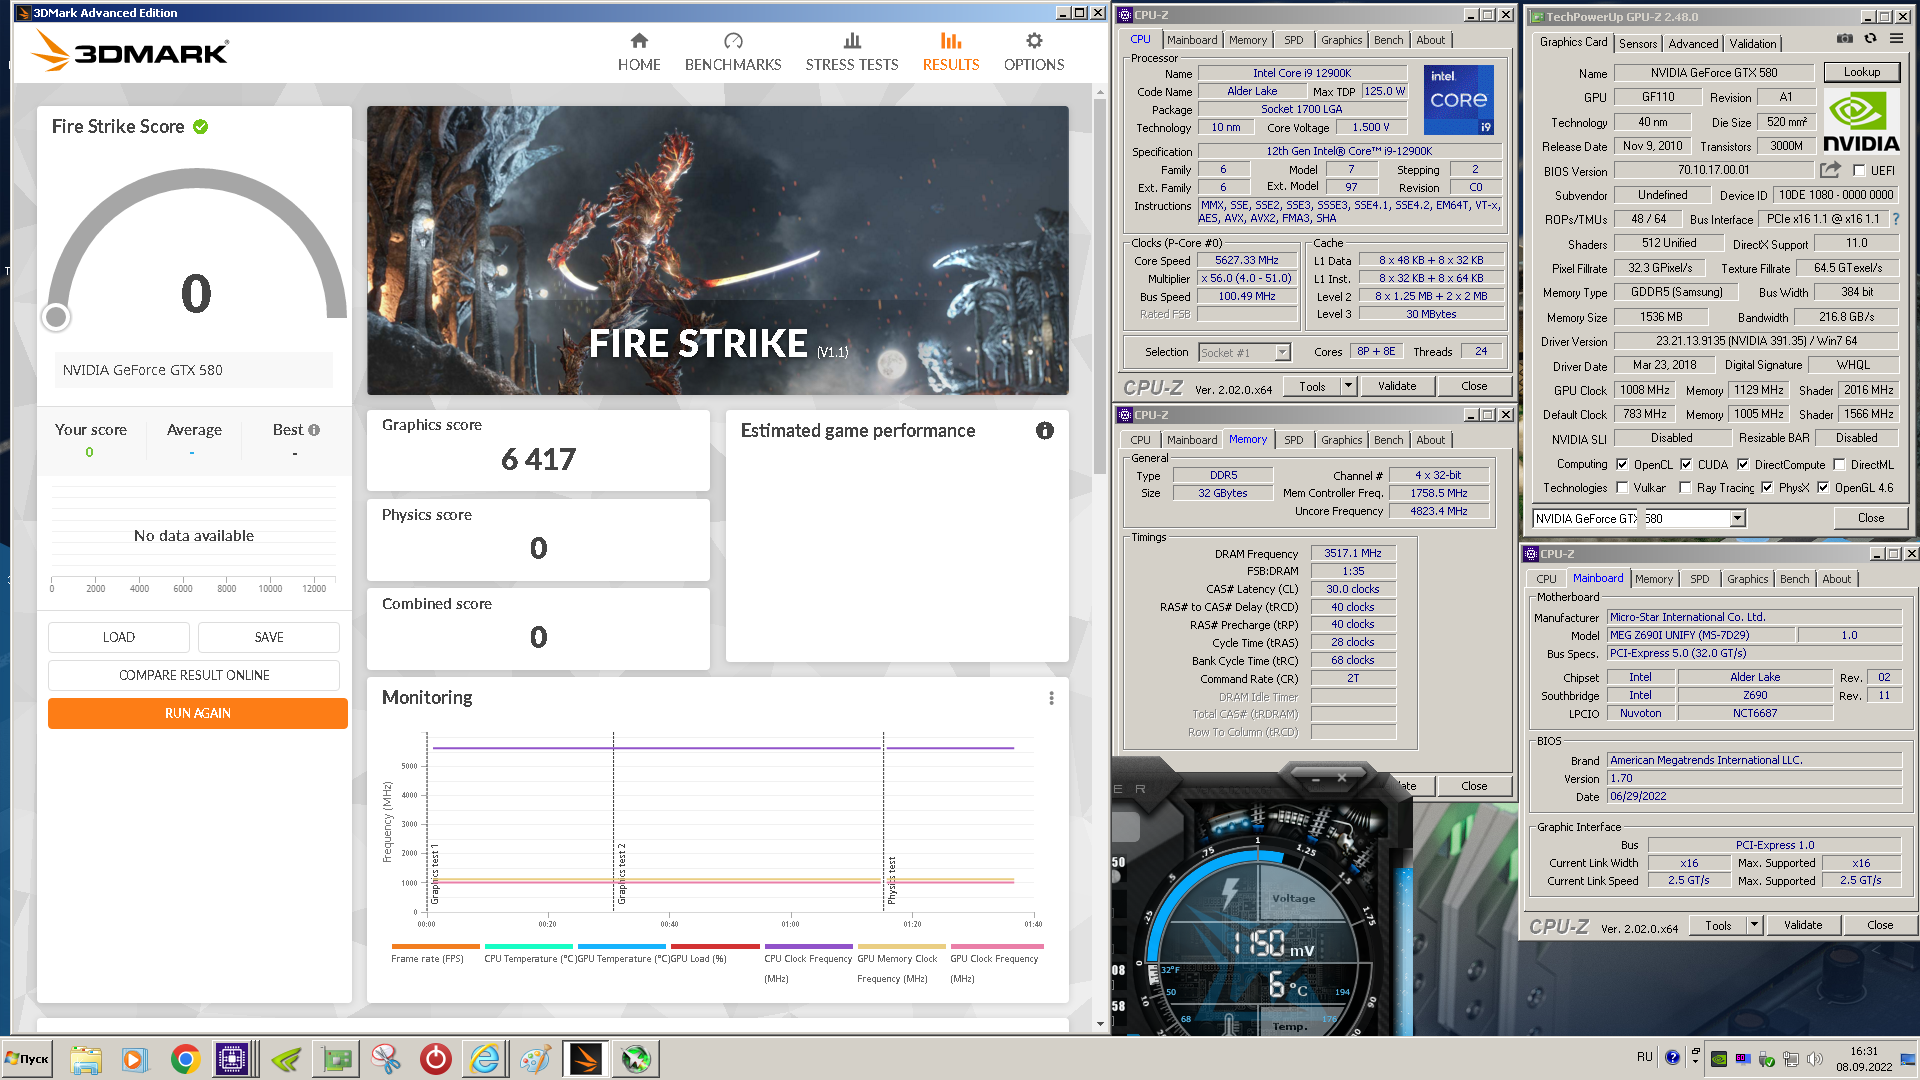1920x1080 pixels.
Task: Open 3DMark Options gear
Action: click(1034, 52)
